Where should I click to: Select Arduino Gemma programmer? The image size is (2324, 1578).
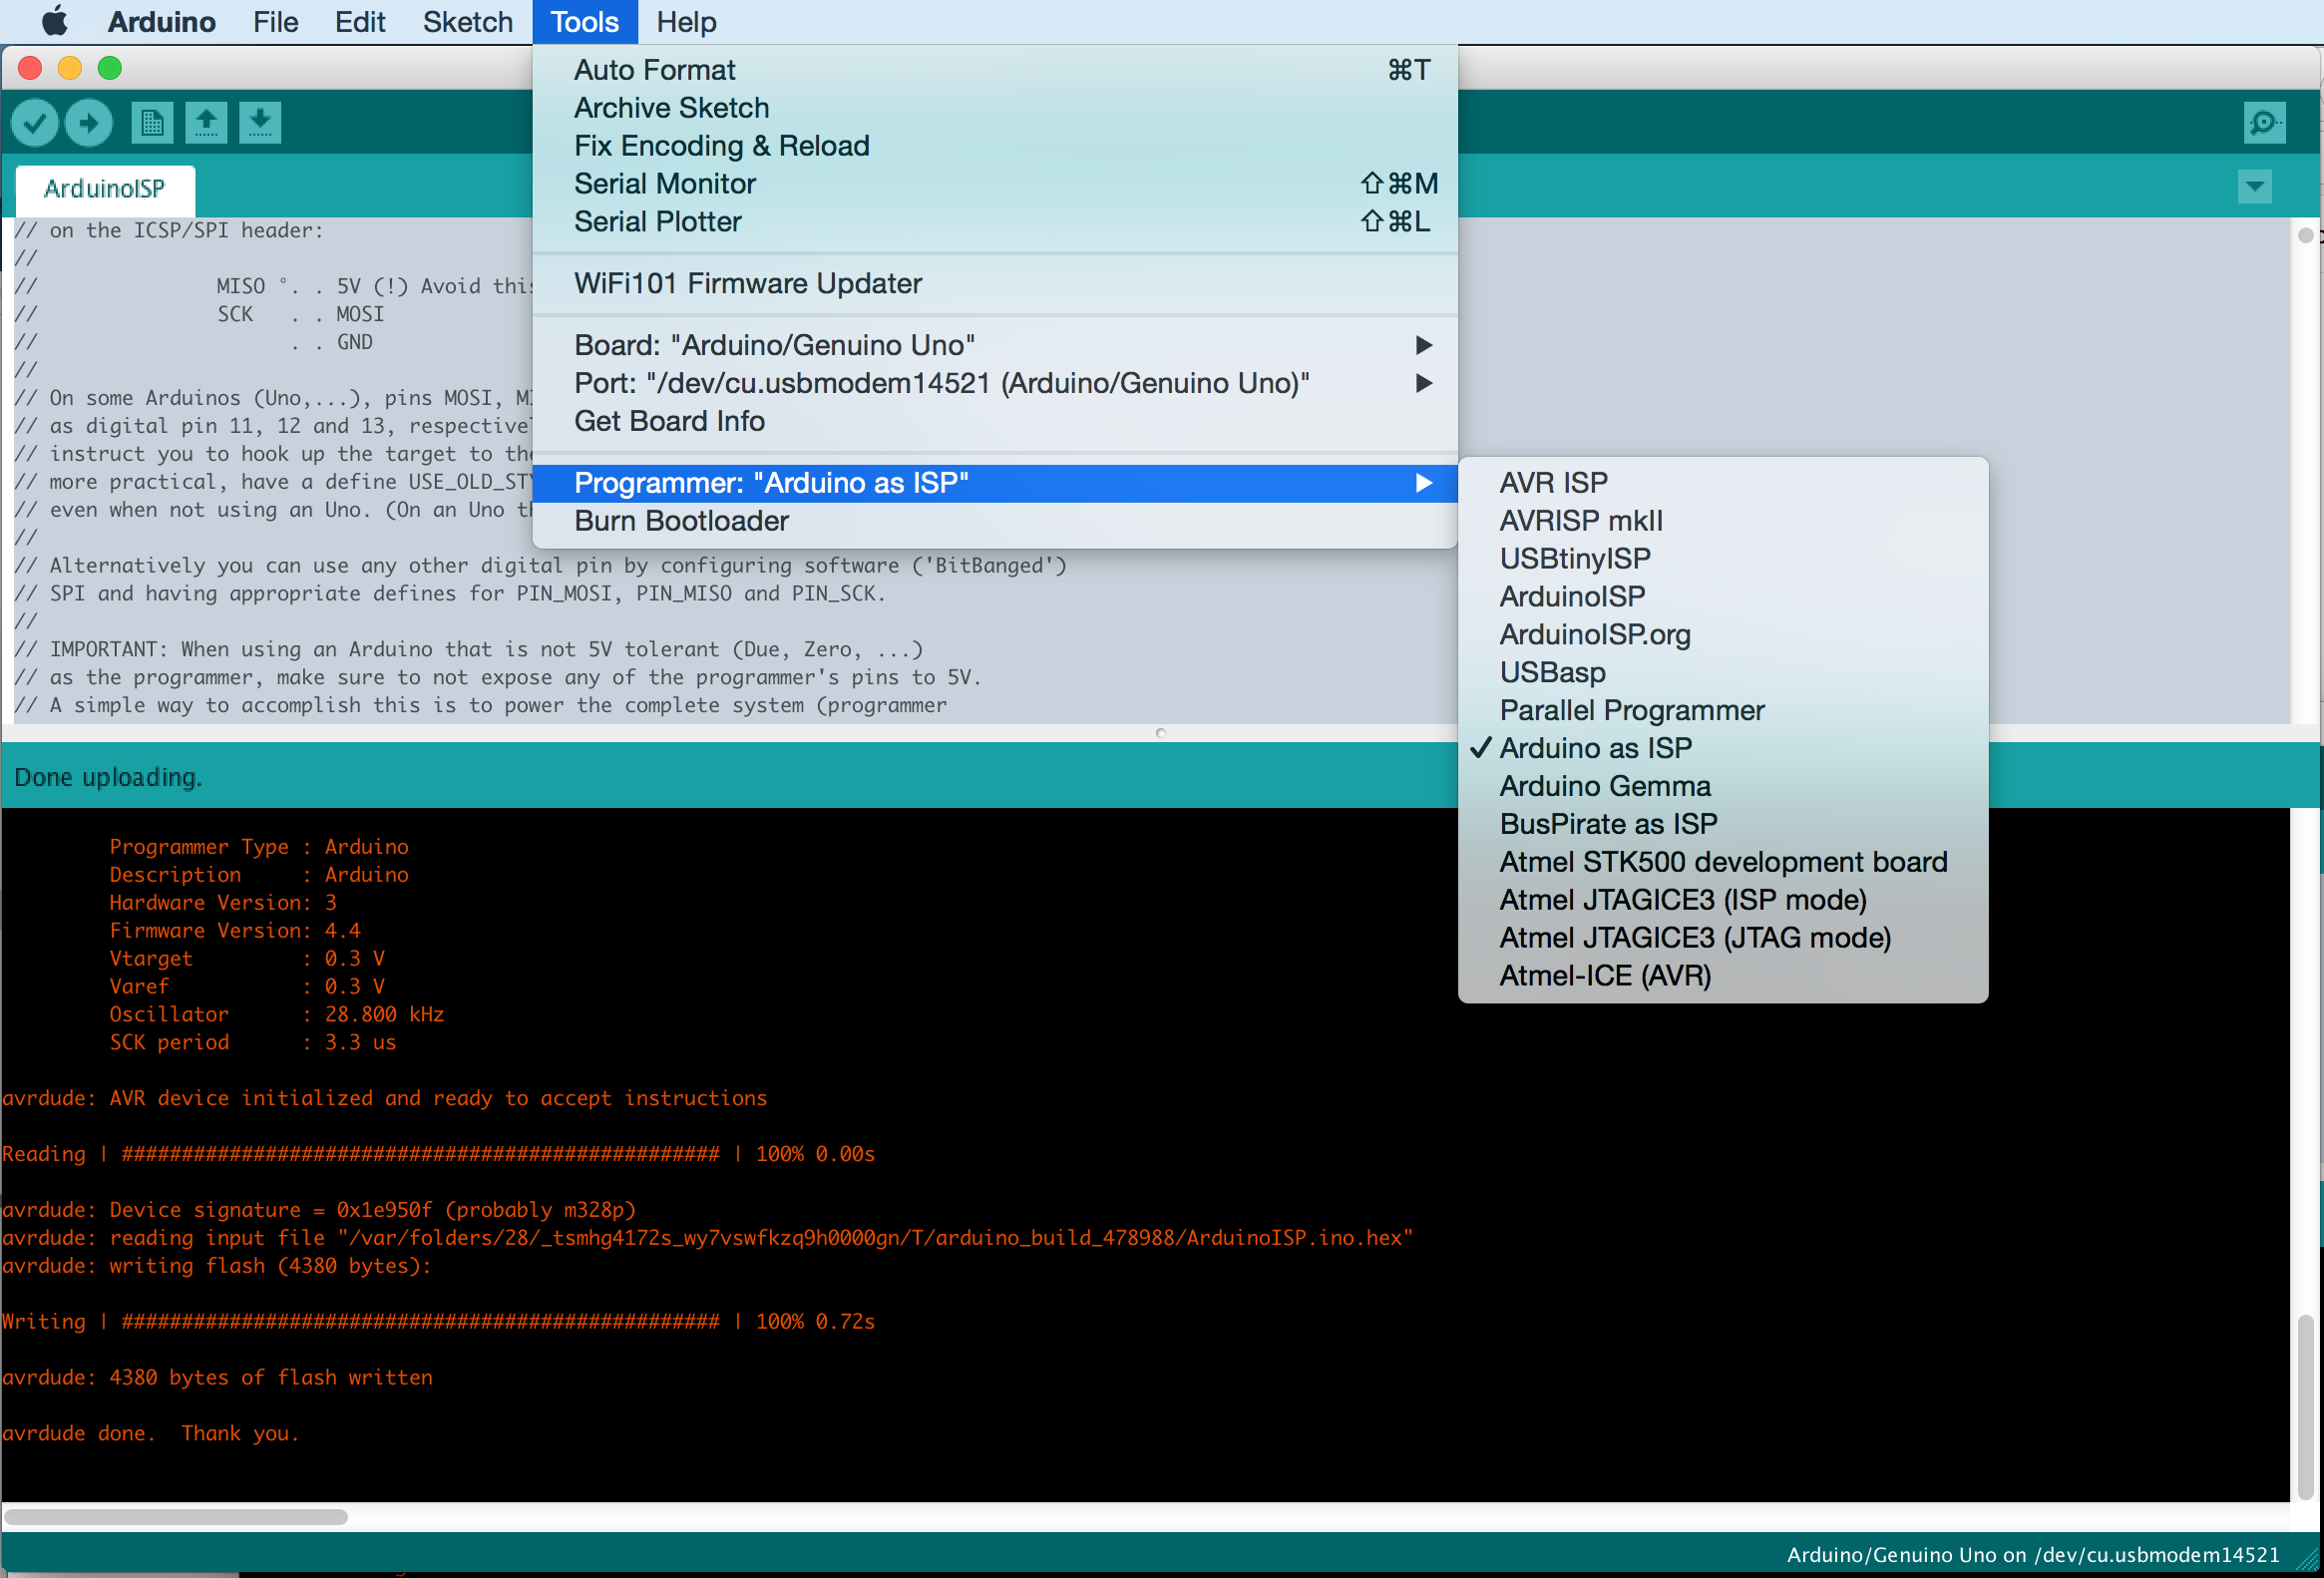pos(1723,787)
